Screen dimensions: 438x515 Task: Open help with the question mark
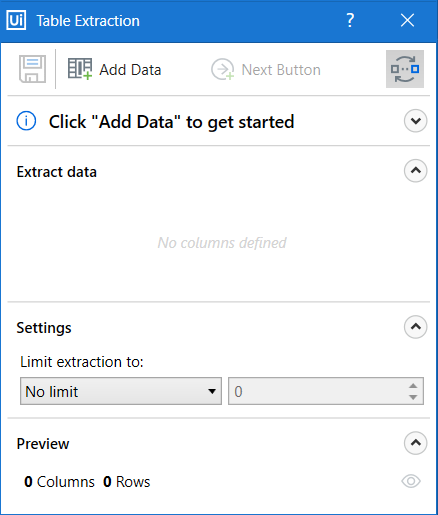click(x=350, y=20)
